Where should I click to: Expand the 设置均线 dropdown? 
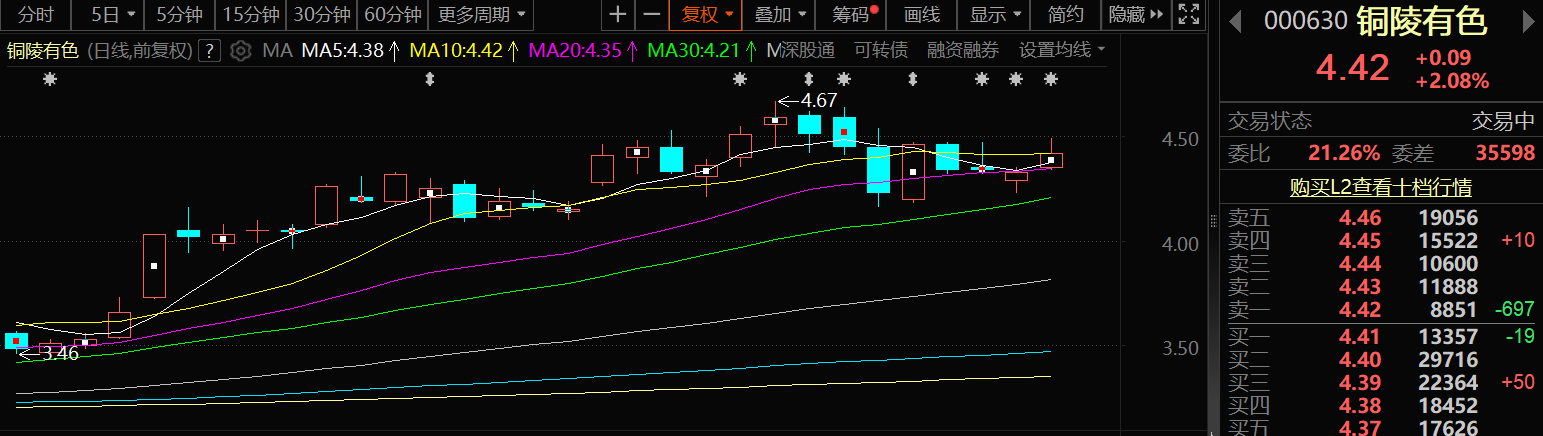(1061, 50)
